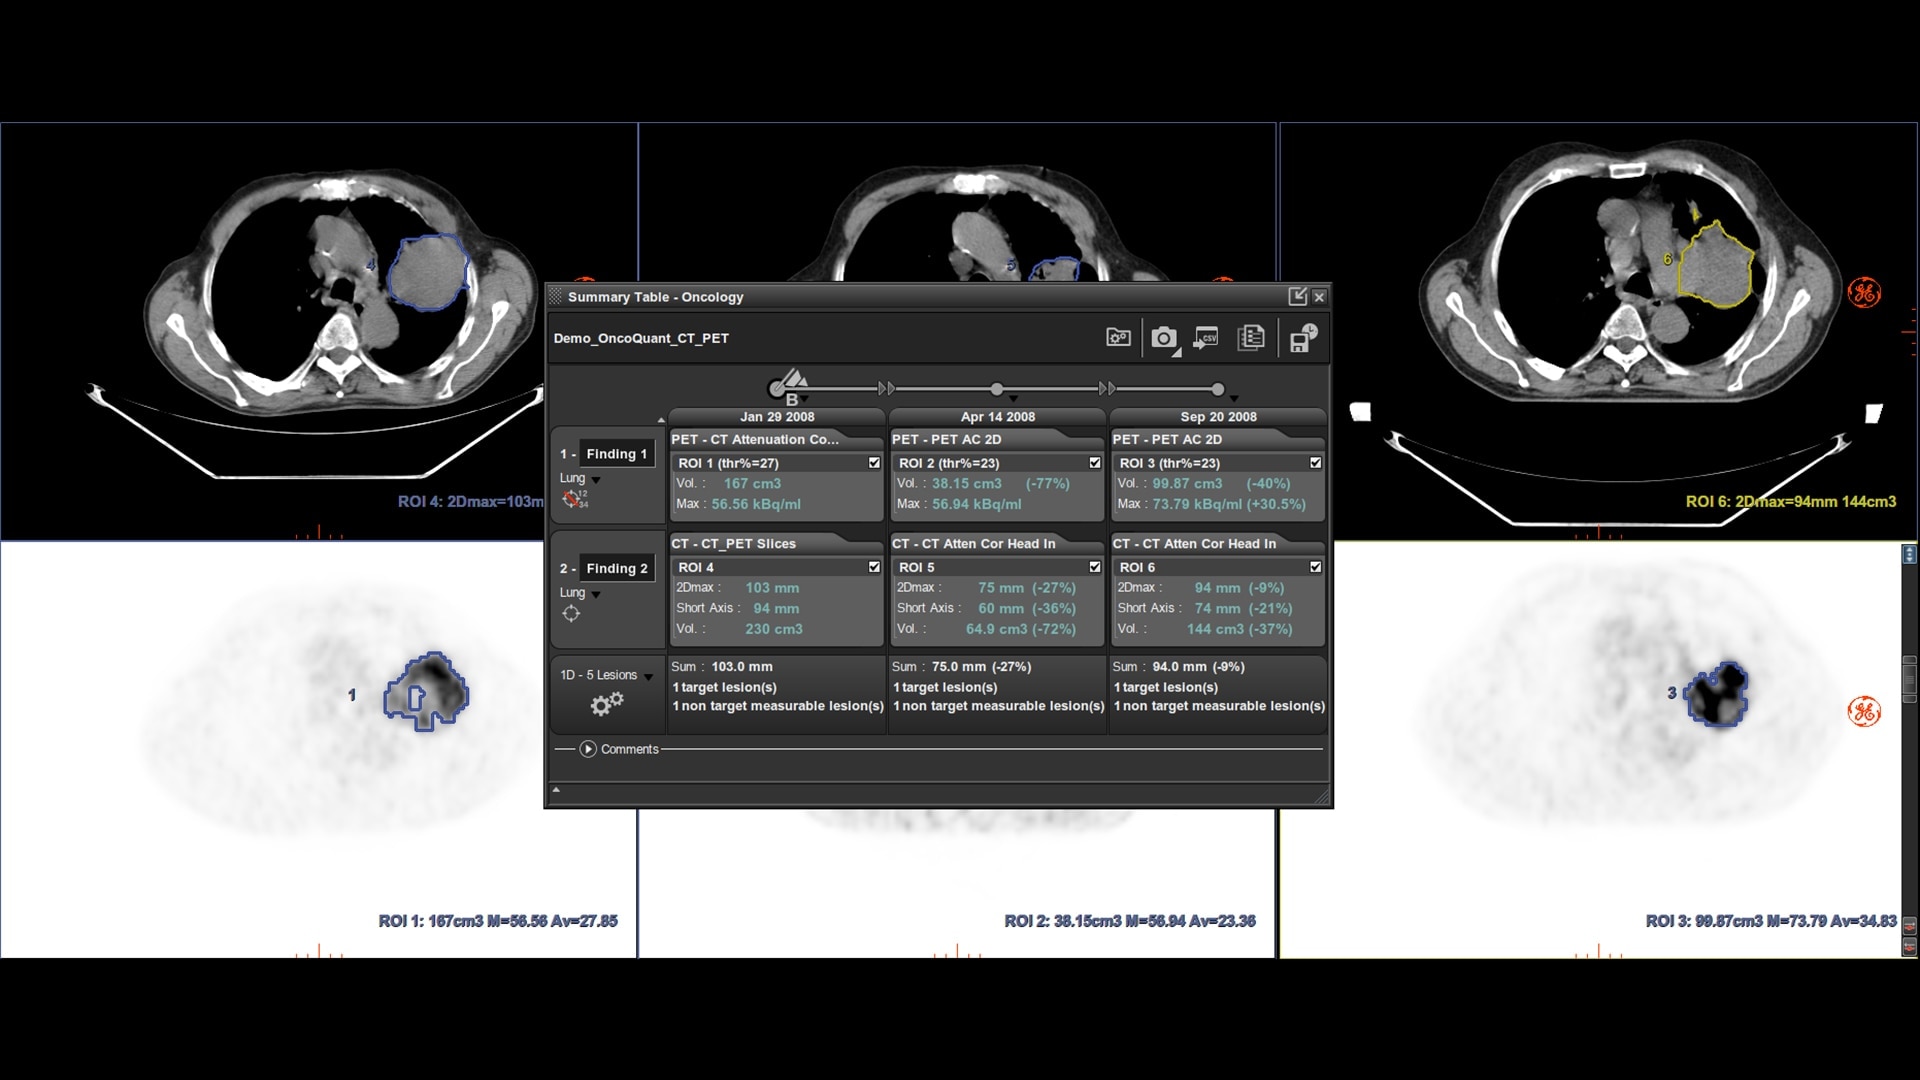The width and height of the screenshot is (1920, 1080).
Task: Click the Finding 1 label button
Action: [616, 454]
